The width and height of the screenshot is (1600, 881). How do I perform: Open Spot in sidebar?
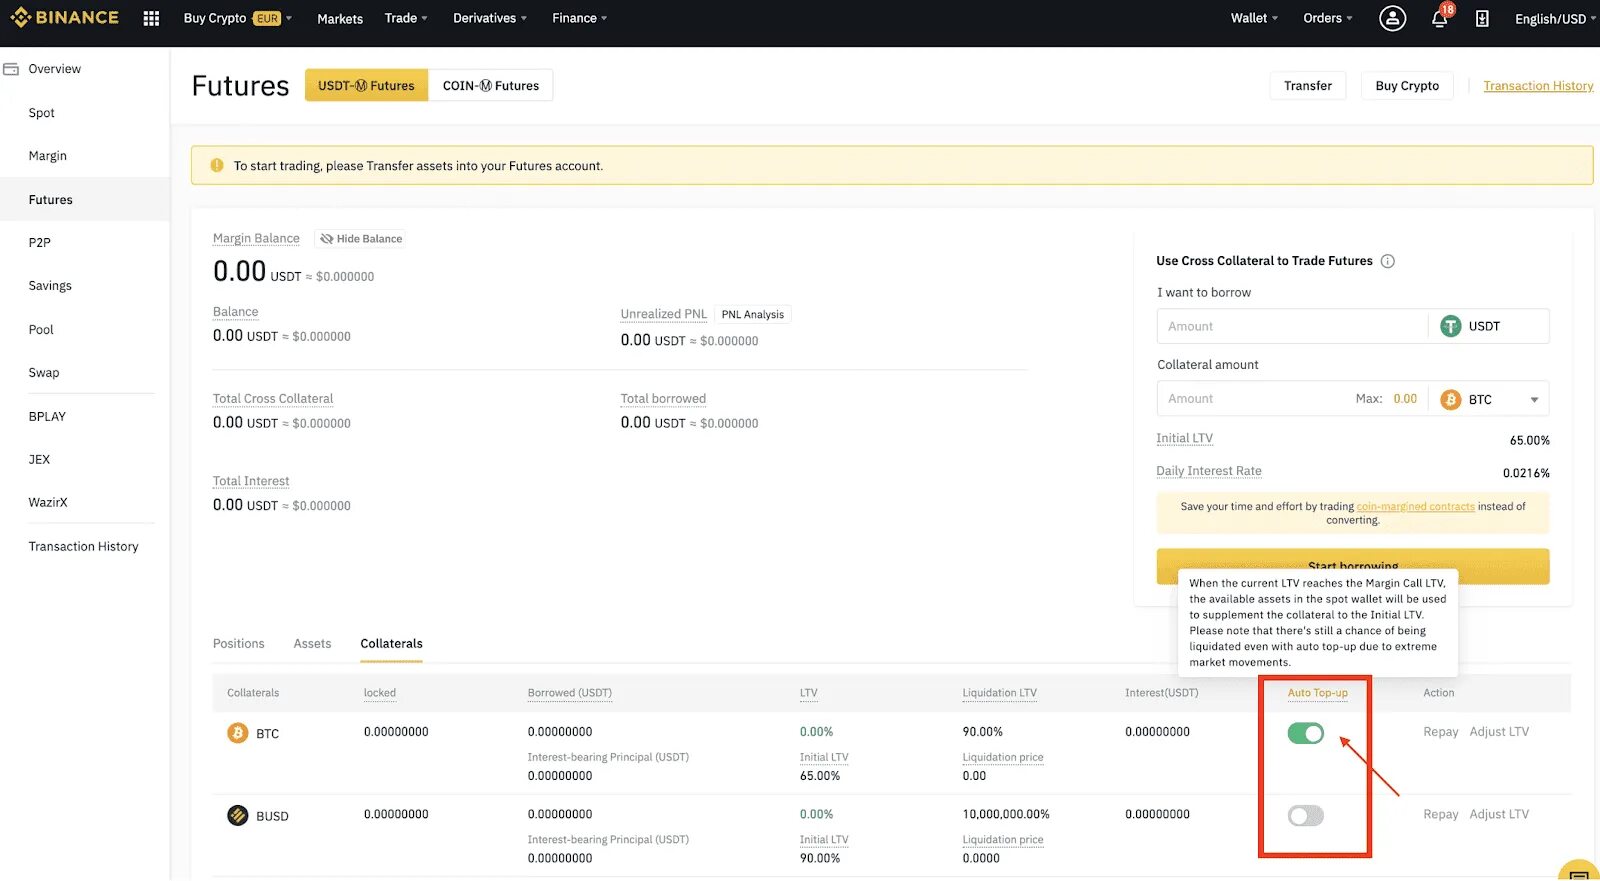point(42,113)
